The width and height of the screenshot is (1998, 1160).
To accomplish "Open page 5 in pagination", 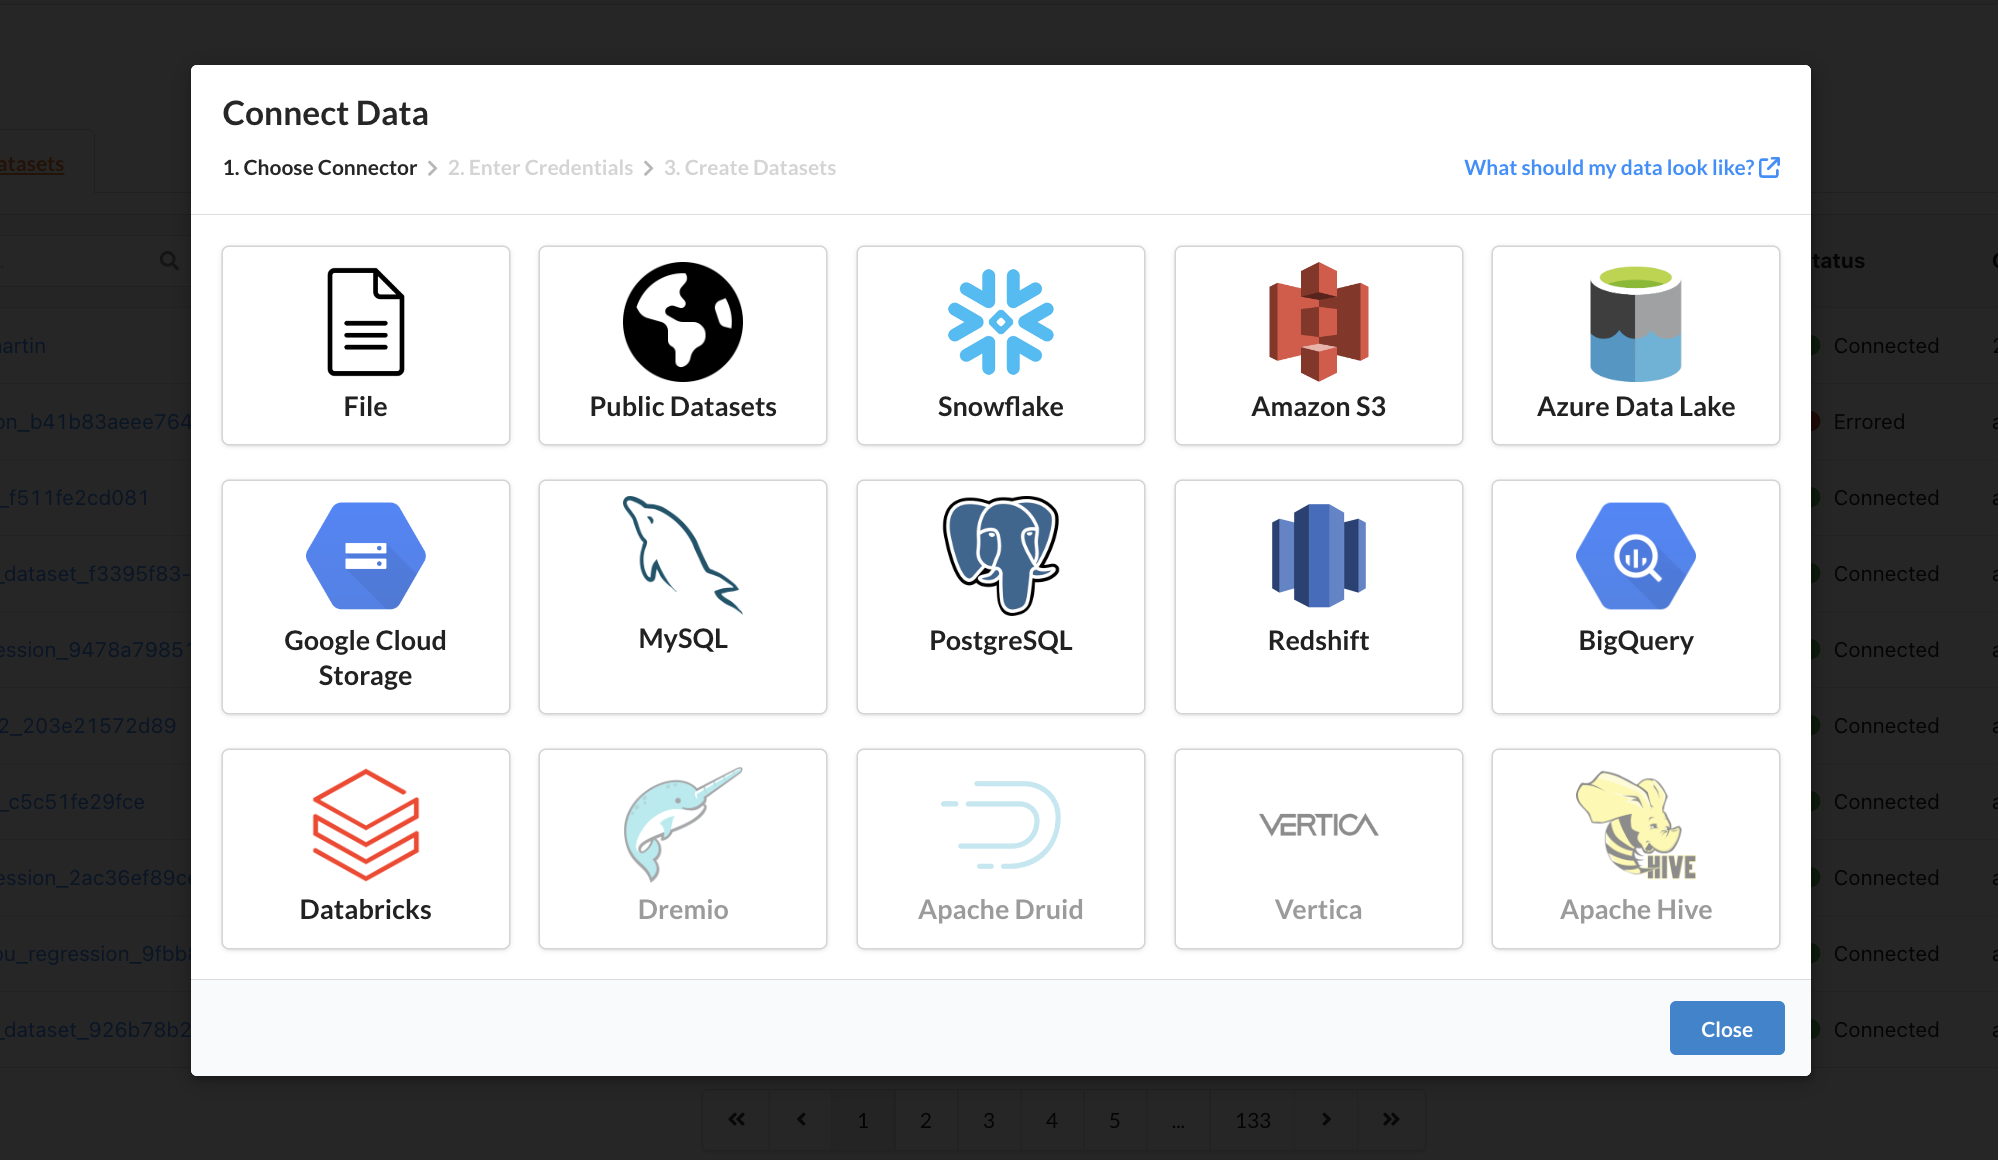I will (1115, 1120).
